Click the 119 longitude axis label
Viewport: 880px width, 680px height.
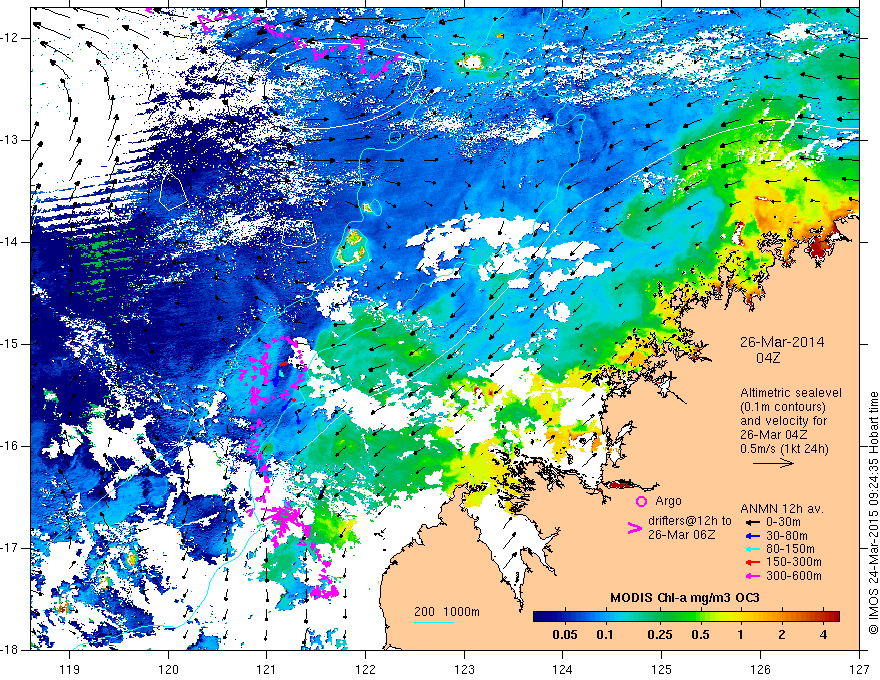[70, 669]
